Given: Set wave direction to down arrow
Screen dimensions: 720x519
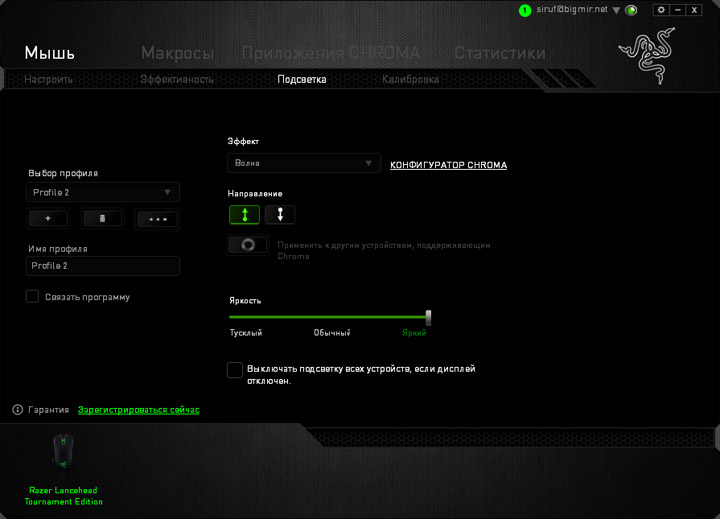Looking at the screenshot, I should pyautogui.click(x=280, y=214).
